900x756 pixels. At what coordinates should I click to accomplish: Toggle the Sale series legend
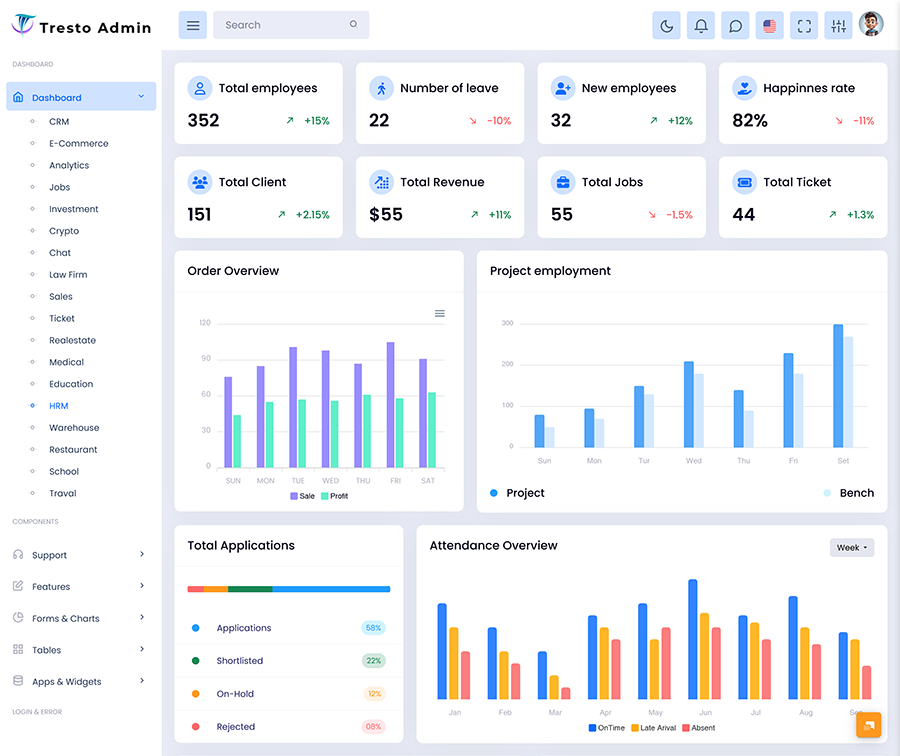[302, 496]
